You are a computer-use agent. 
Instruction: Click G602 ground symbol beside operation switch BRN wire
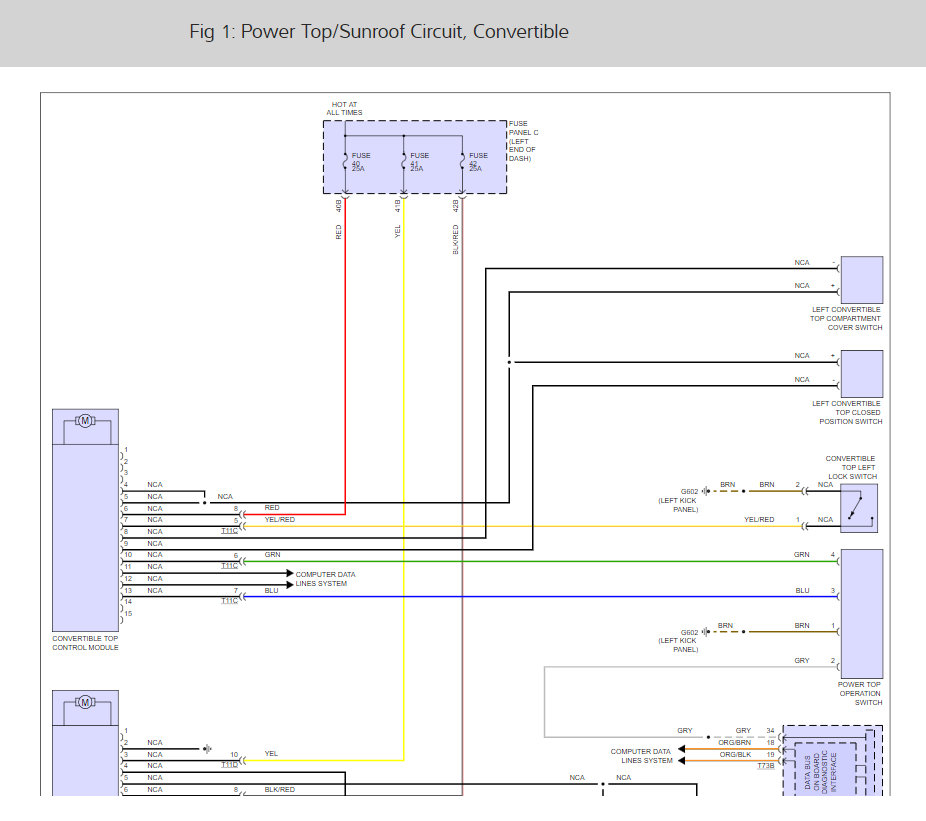point(706,631)
